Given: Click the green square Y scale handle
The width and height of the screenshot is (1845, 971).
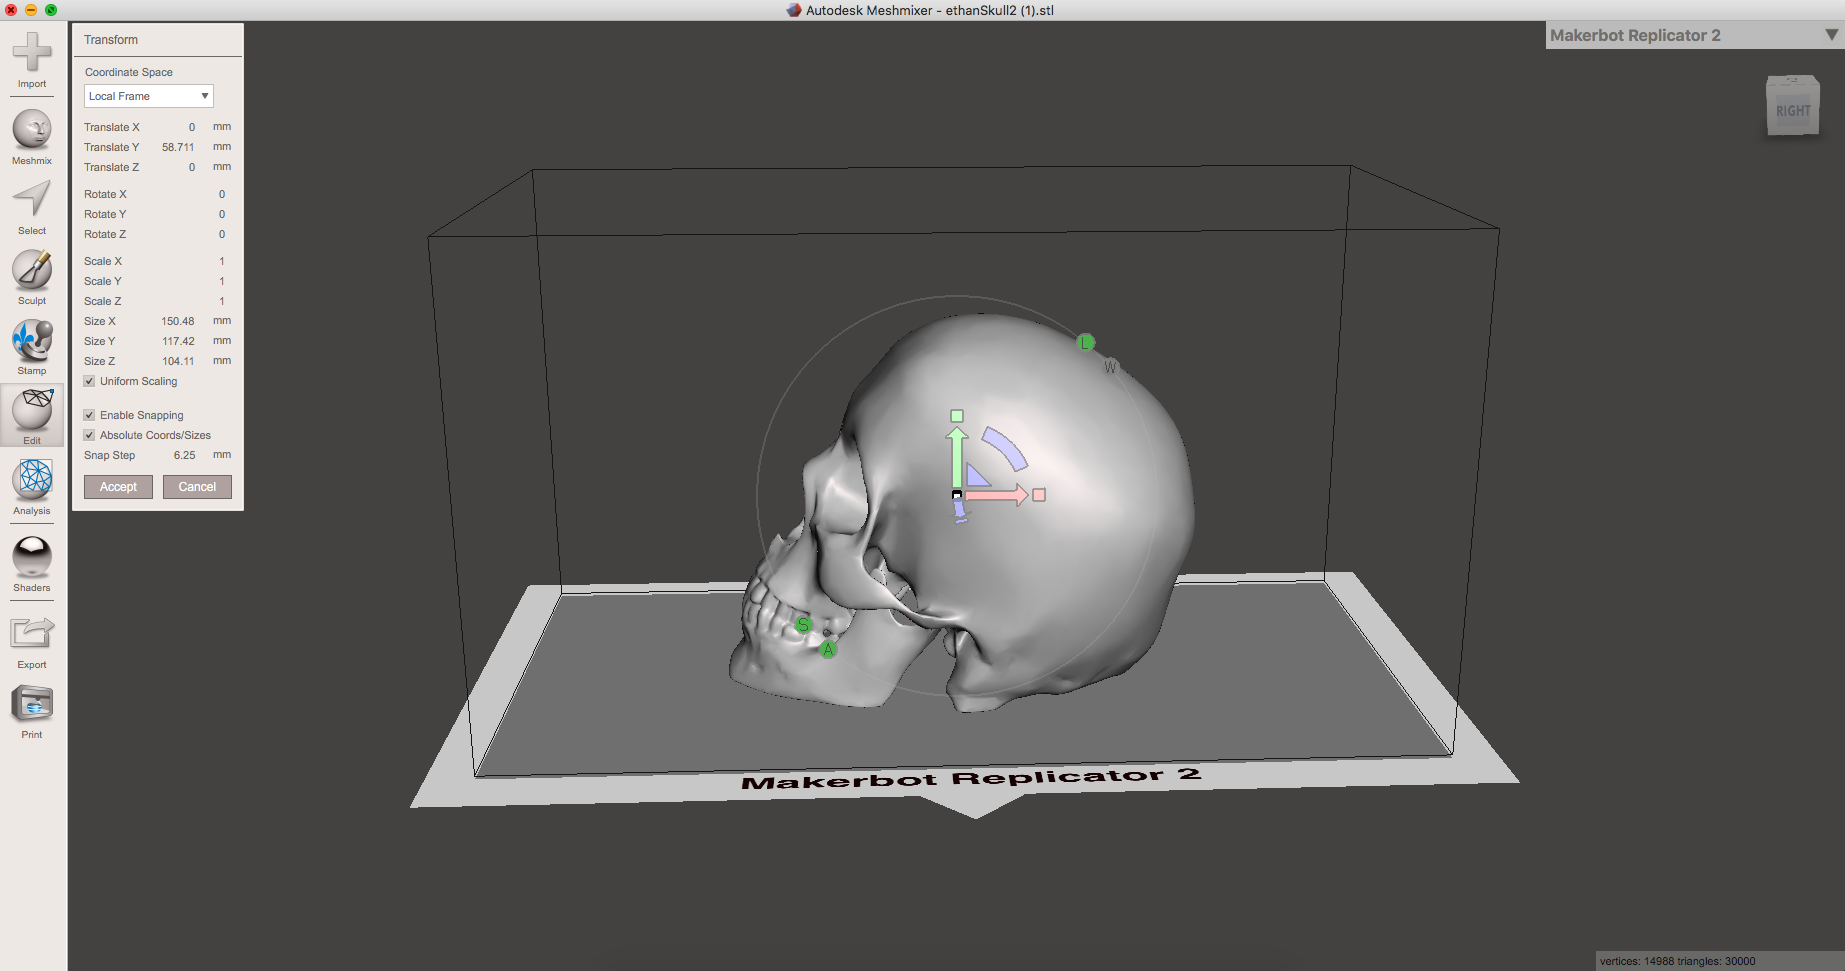Looking at the screenshot, I should click(x=957, y=416).
